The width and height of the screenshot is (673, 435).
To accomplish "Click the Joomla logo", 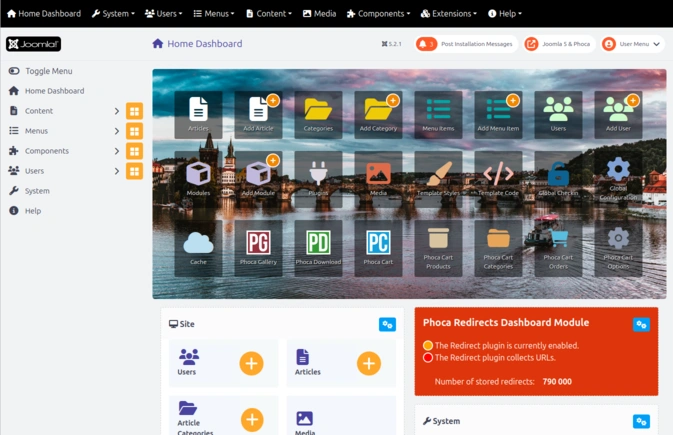I will 33,44.
